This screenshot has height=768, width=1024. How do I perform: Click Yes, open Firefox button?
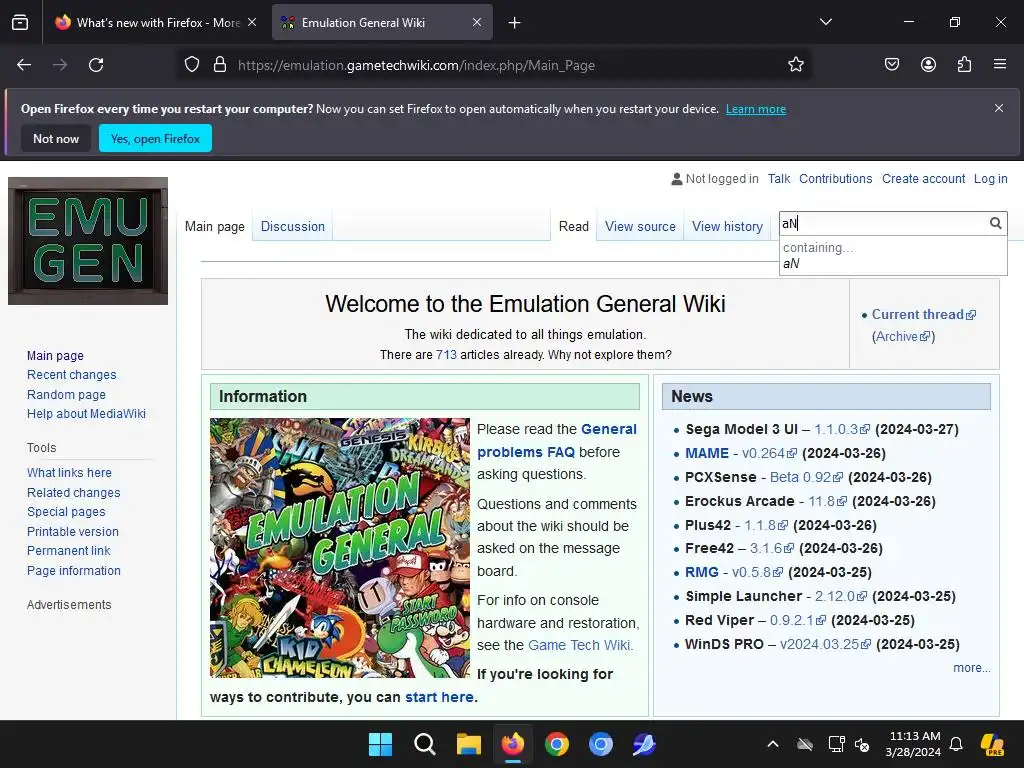pos(155,138)
